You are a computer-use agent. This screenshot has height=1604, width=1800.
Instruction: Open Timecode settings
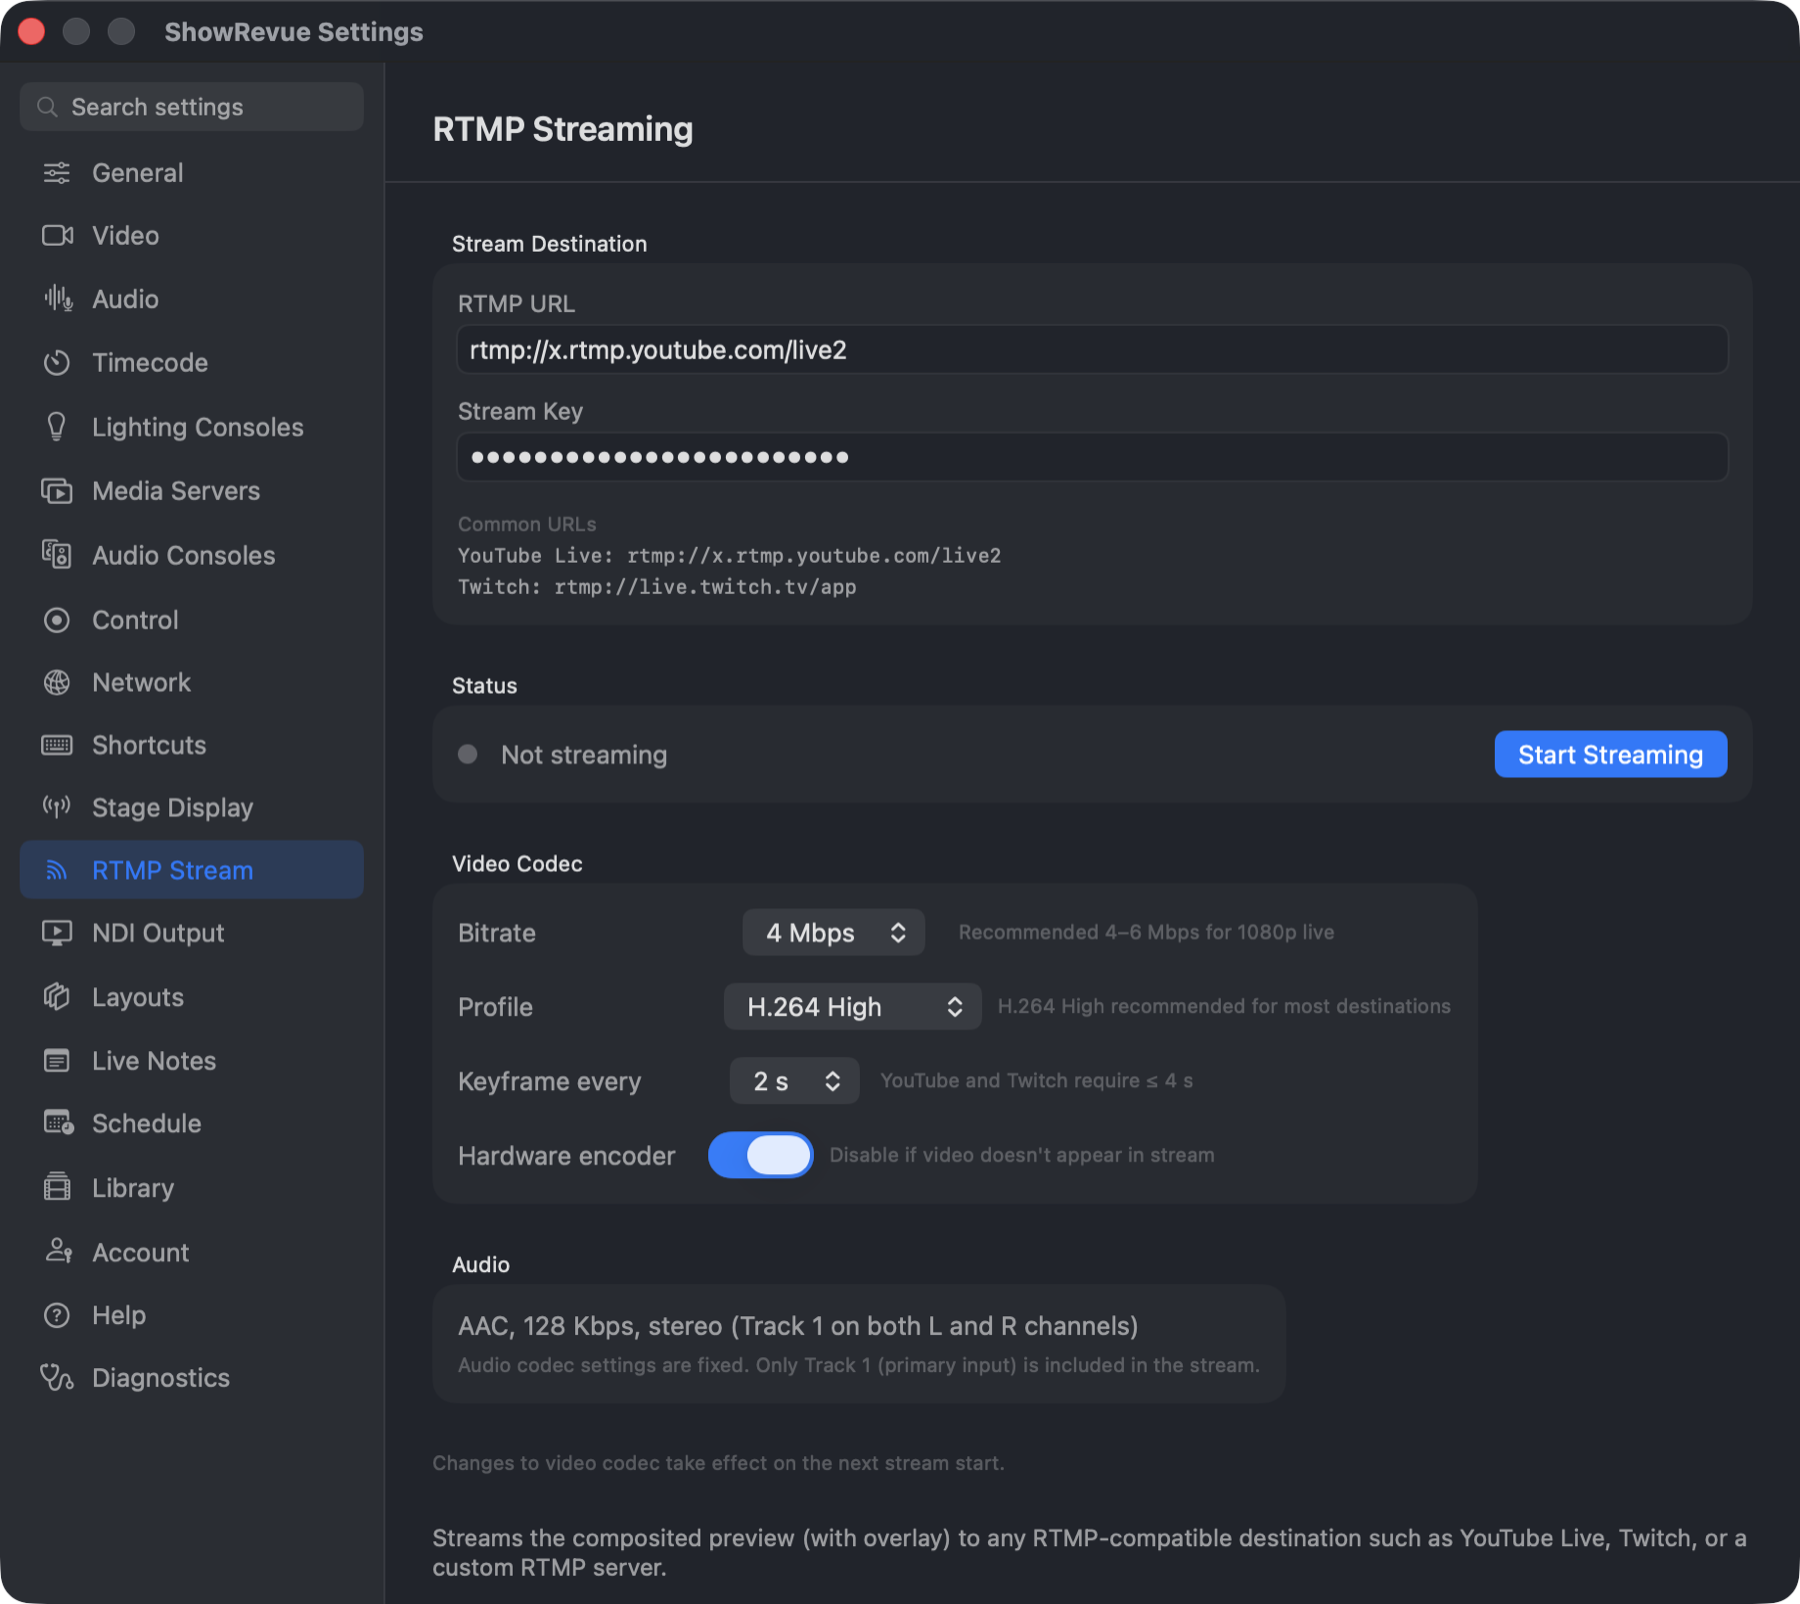point(191,363)
